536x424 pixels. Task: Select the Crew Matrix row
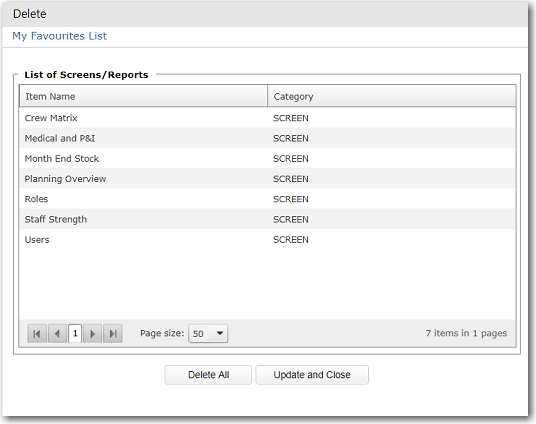pyautogui.click(x=267, y=118)
